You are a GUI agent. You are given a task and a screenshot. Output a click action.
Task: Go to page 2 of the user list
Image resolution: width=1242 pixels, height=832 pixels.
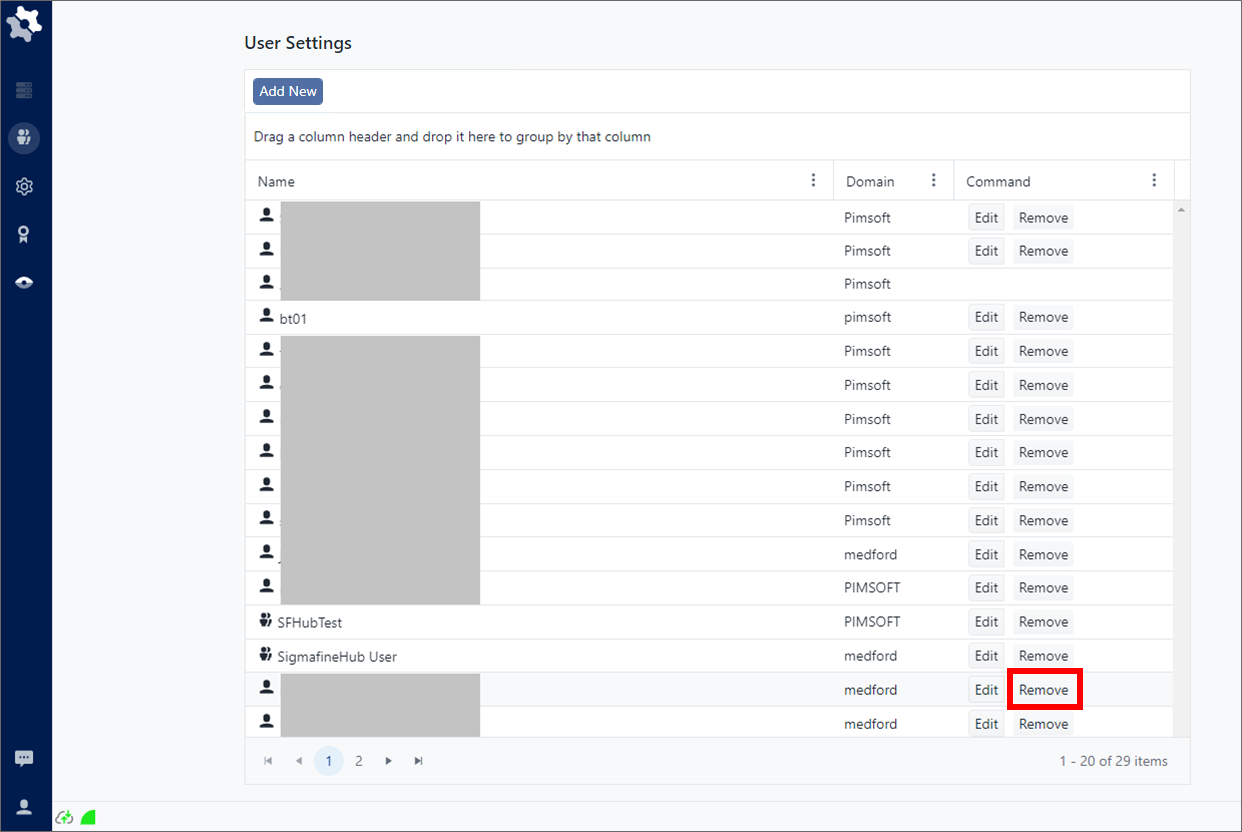coord(359,761)
